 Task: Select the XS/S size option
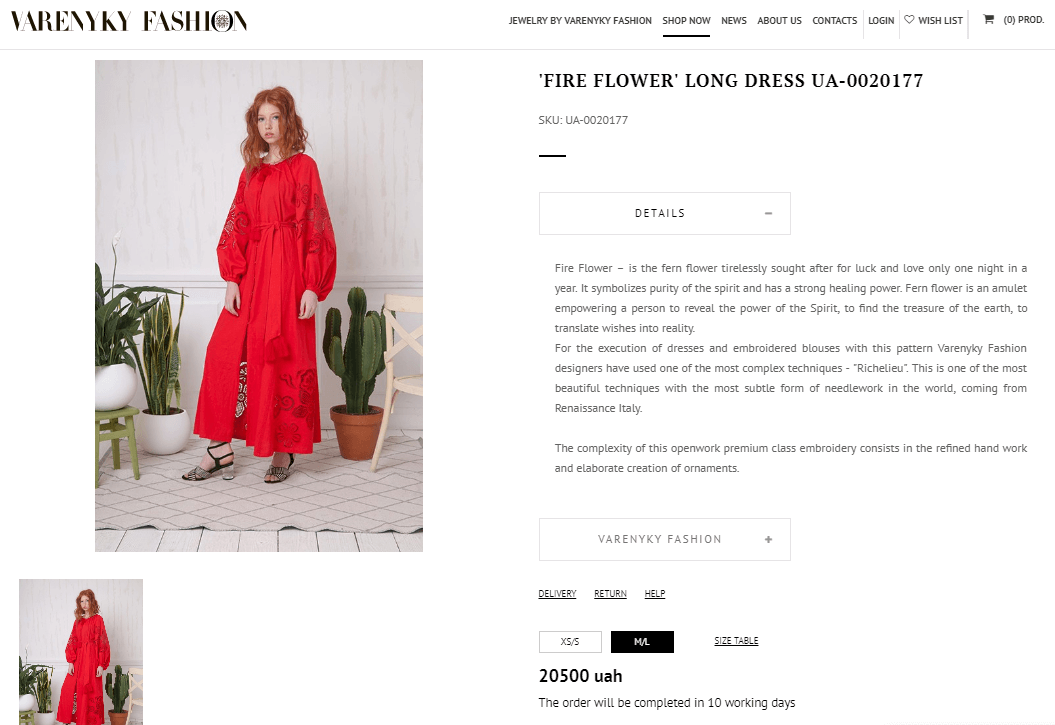point(570,642)
